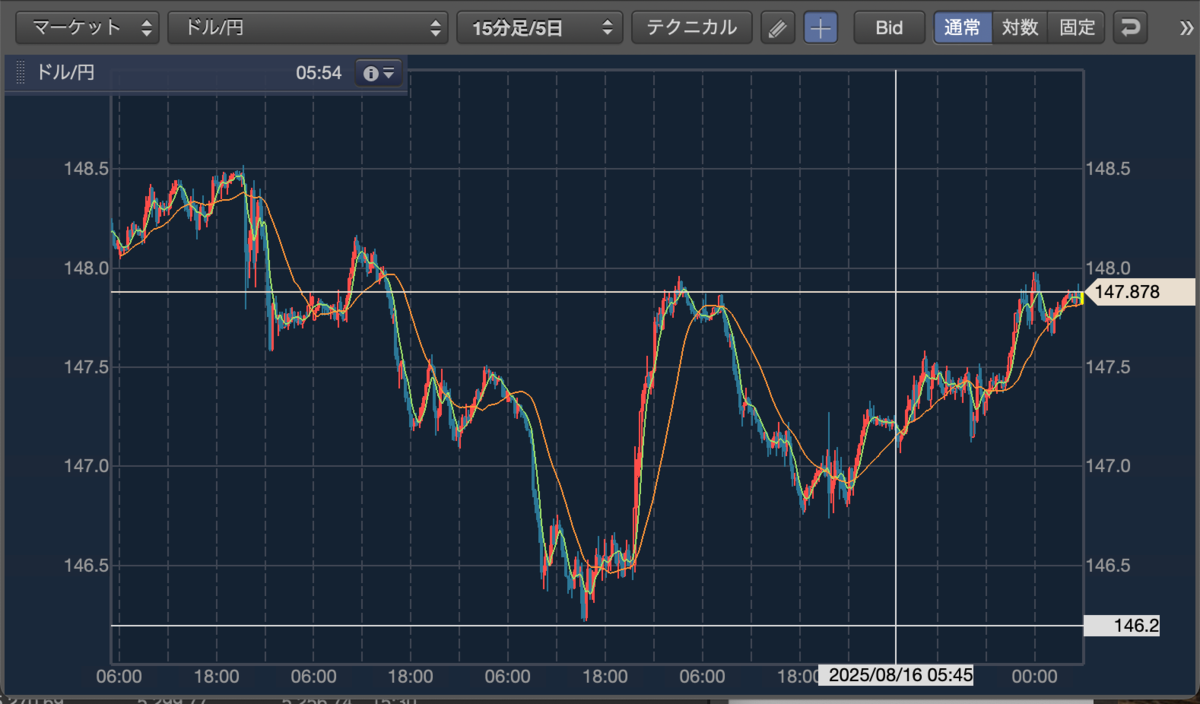This screenshot has width=1200, height=704.
Task: Toggle the crosshair cursor tool
Action: 821,27
